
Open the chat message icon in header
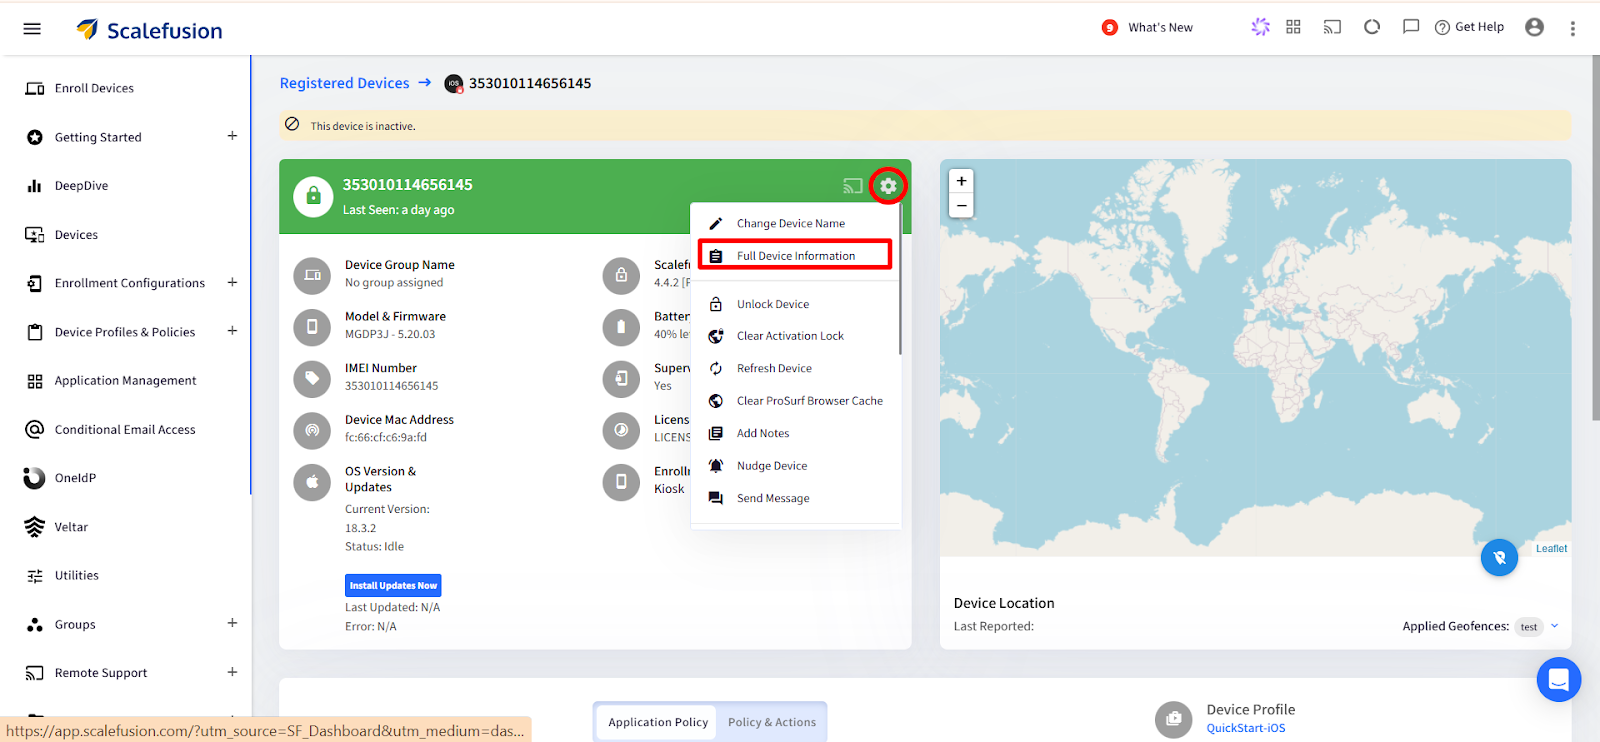(1411, 27)
